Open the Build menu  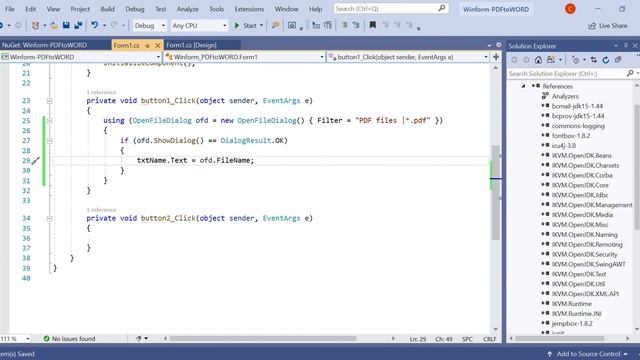point(107,9)
